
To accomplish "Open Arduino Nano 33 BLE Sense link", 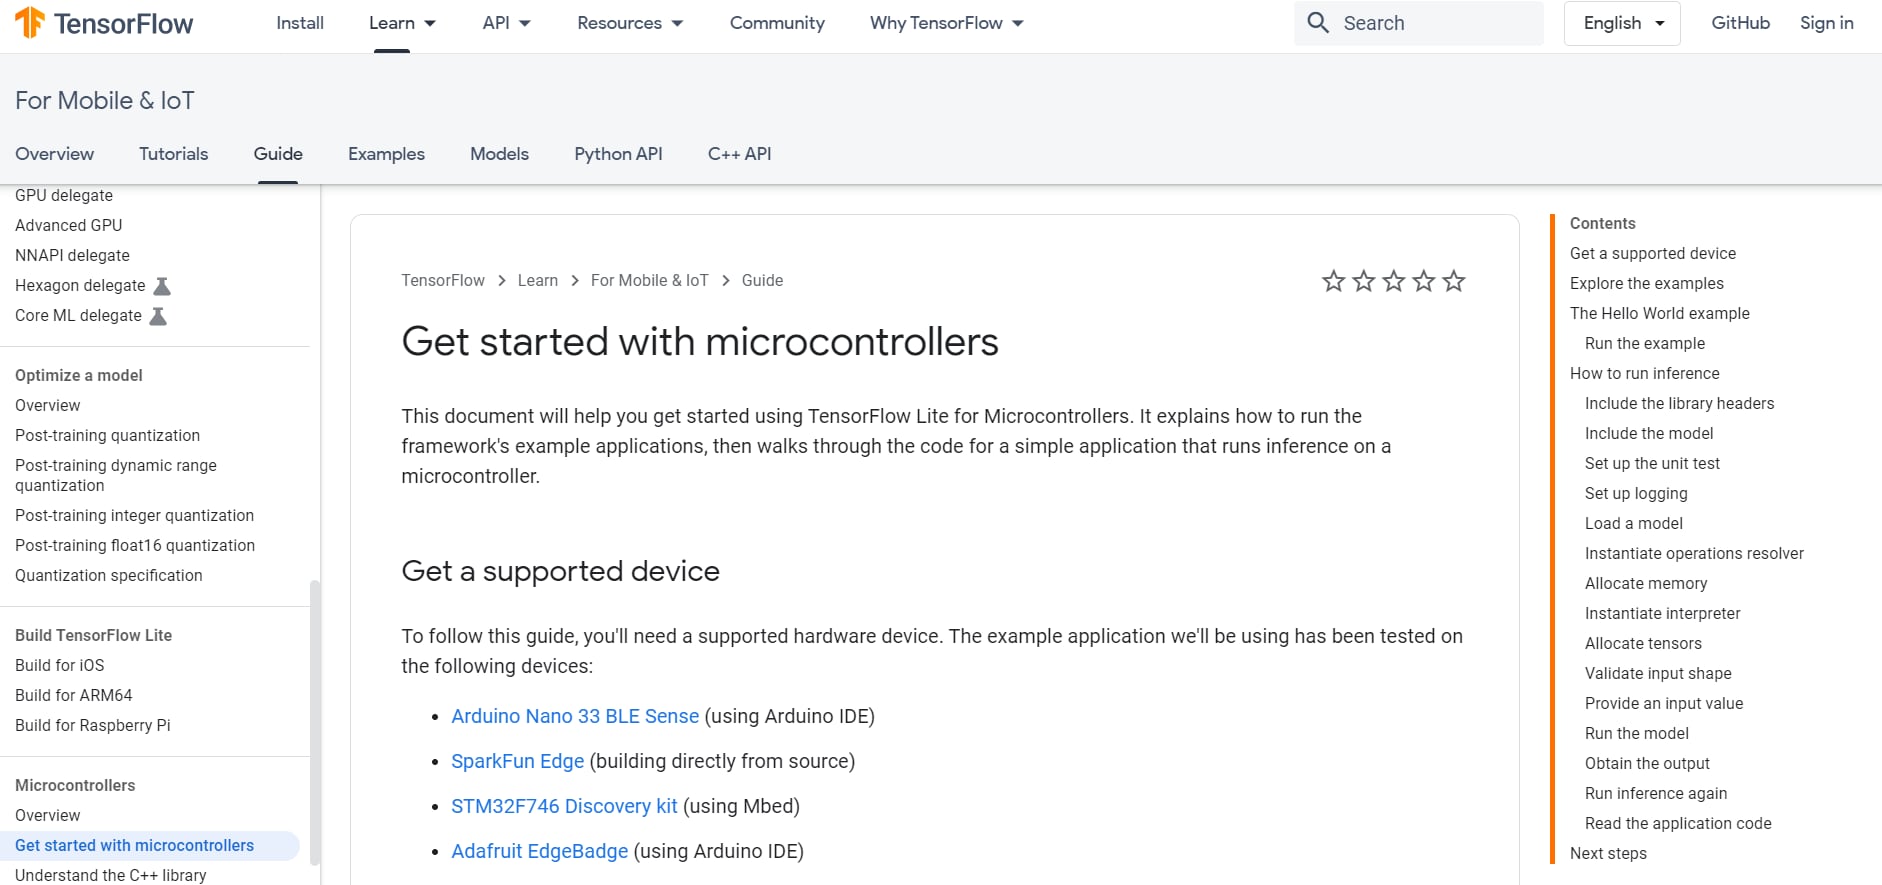I will click(575, 716).
